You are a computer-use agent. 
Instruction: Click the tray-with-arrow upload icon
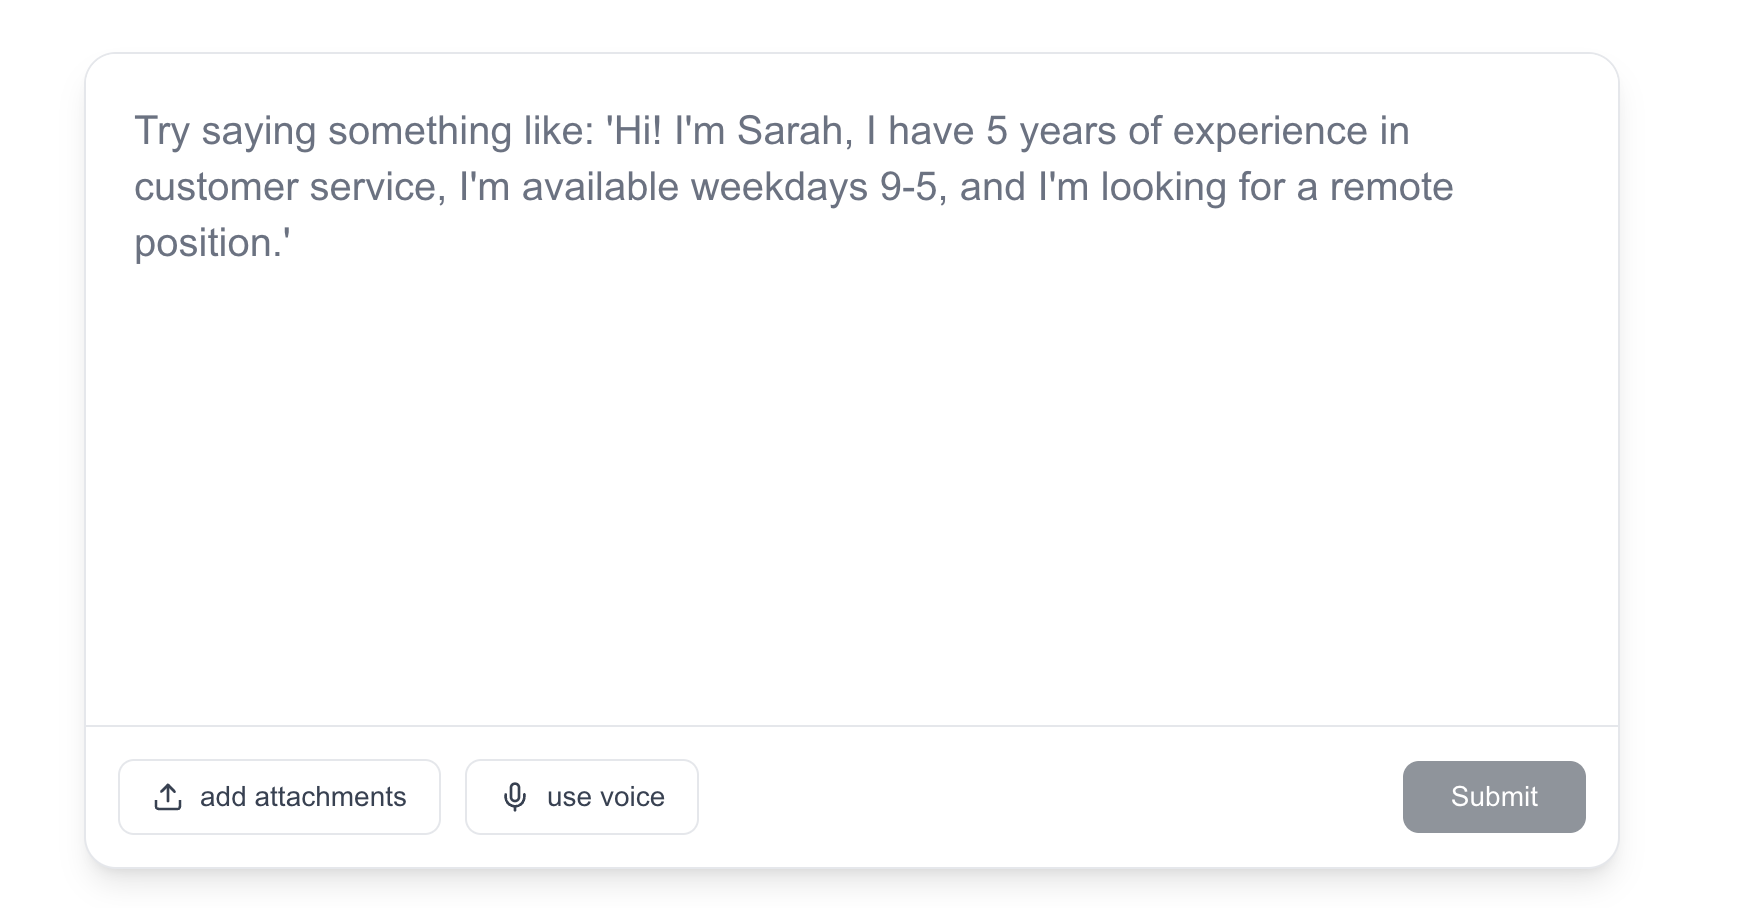pos(168,797)
